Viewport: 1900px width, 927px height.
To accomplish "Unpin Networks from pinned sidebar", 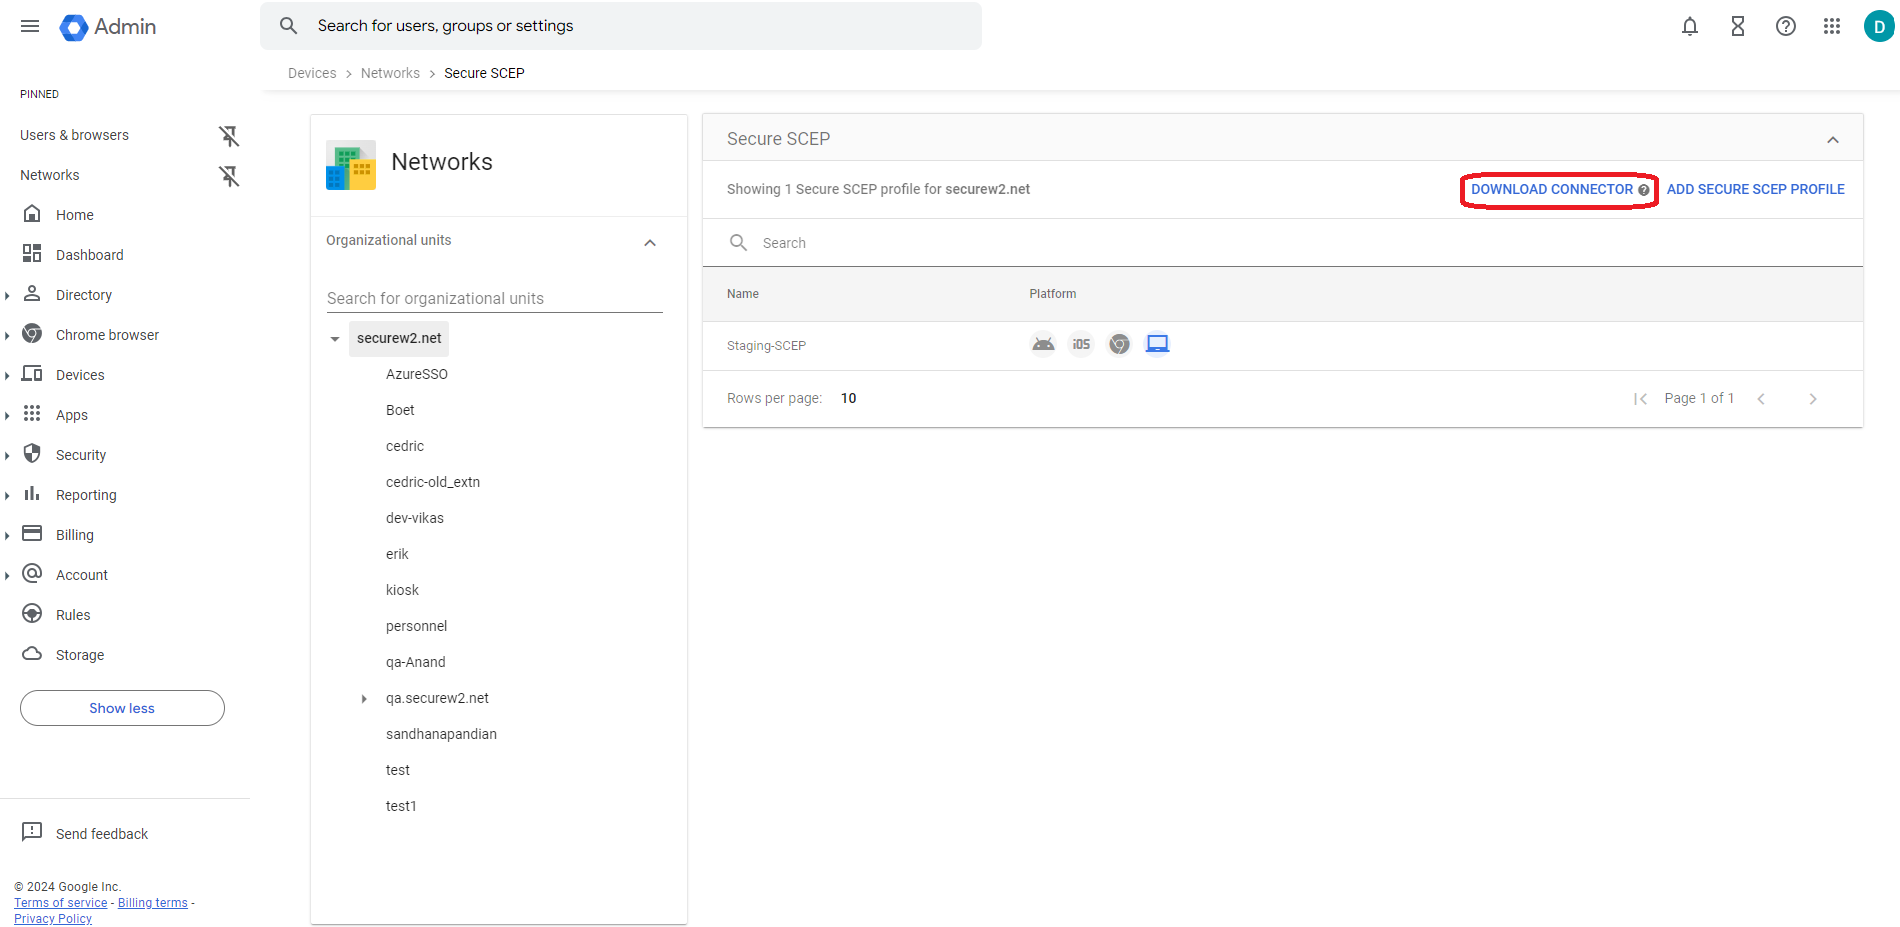I will [x=229, y=176].
